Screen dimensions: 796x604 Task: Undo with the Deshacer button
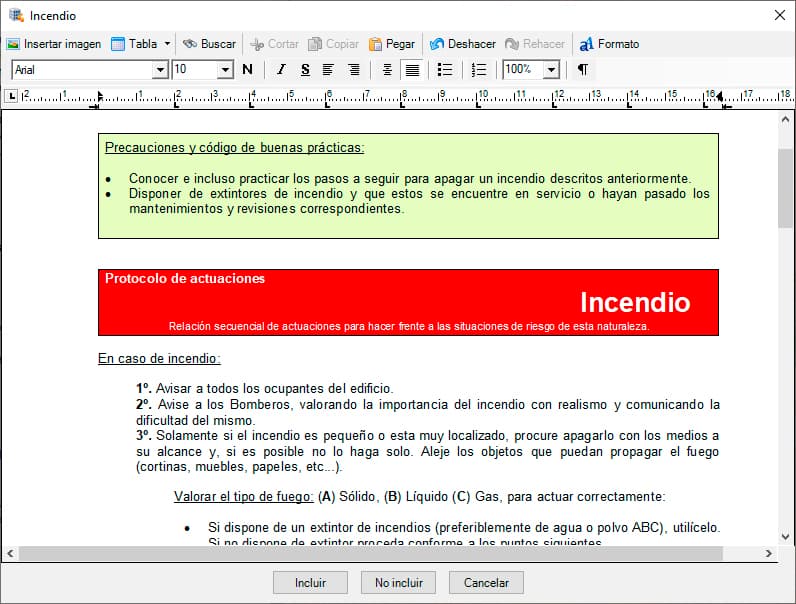tap(462, 44)
